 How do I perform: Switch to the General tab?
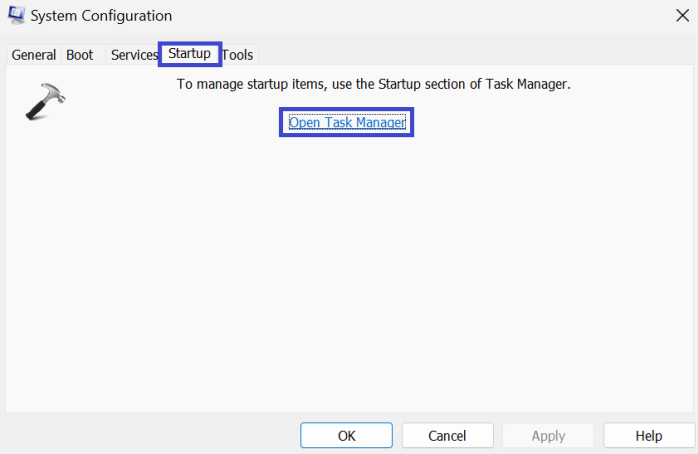pos(34,55)
